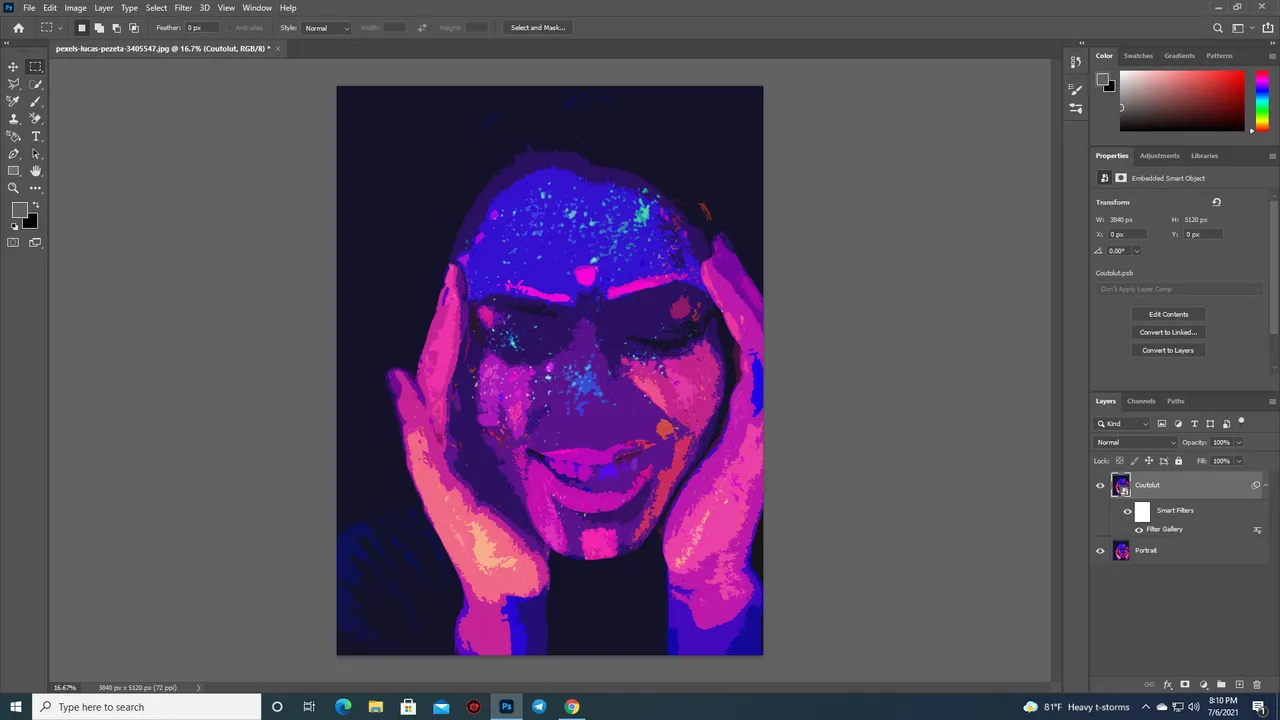Hide the Portrait layer
Screen dimensions: 1280x720
[1100, 551]
